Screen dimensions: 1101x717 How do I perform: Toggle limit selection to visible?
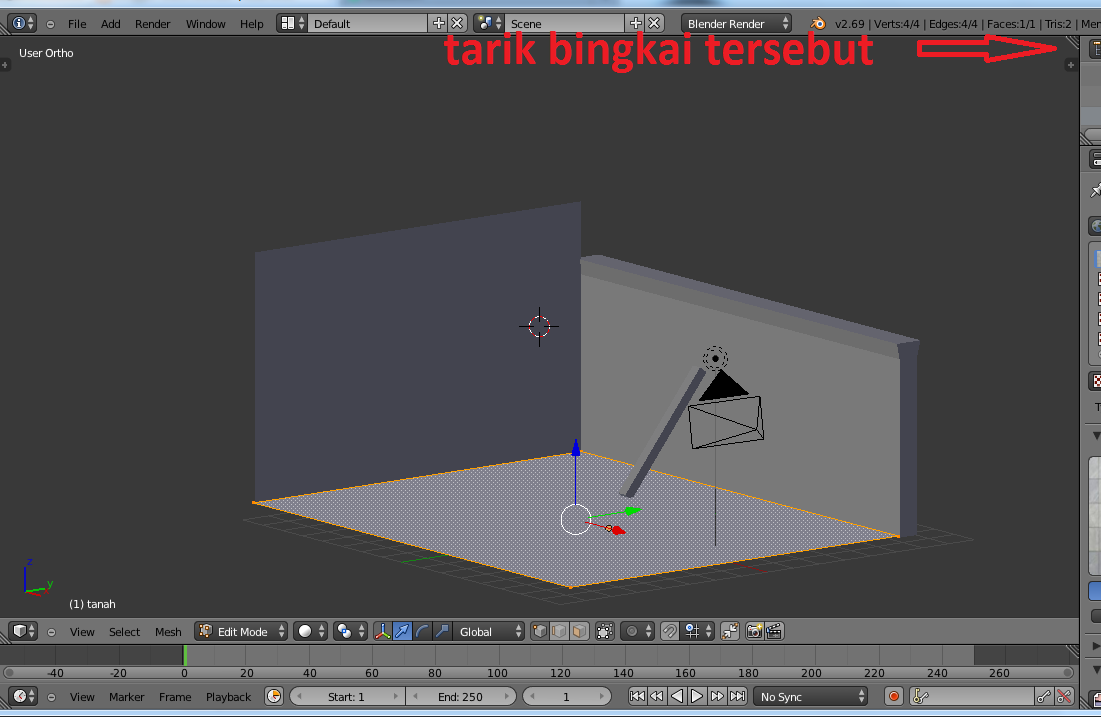[x=605, y=631]
